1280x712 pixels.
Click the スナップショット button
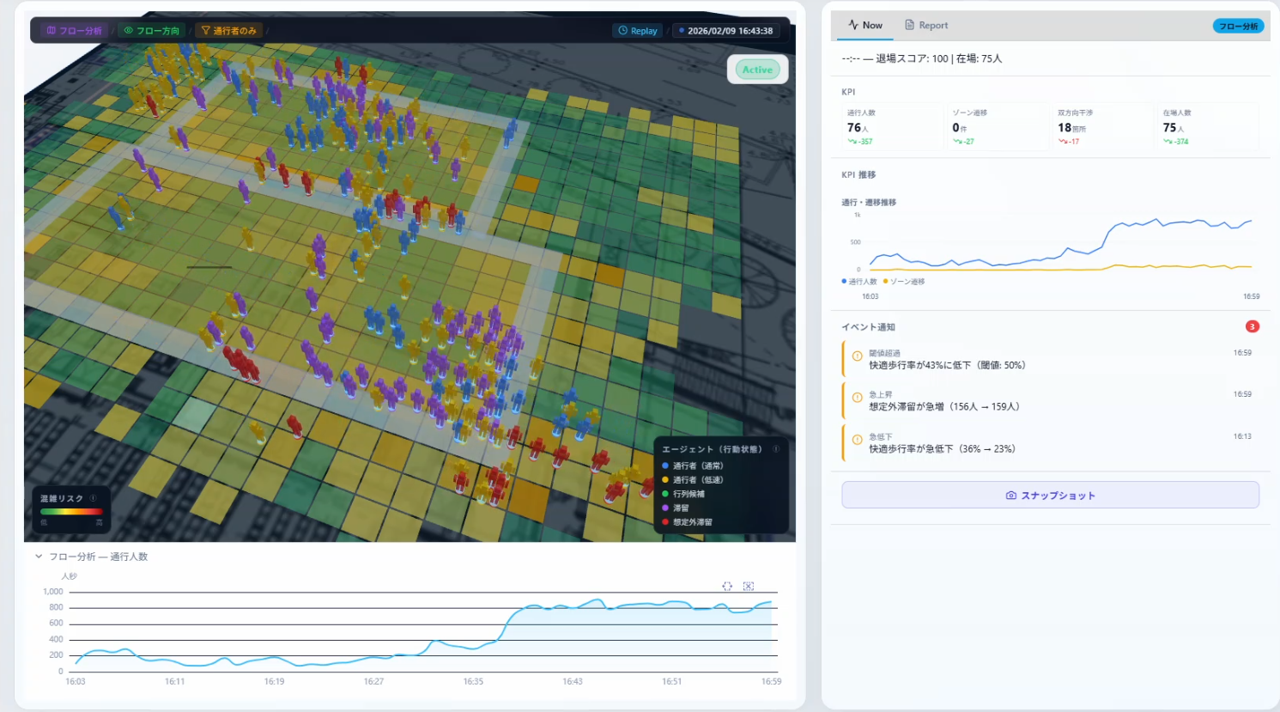[1050, 495]
